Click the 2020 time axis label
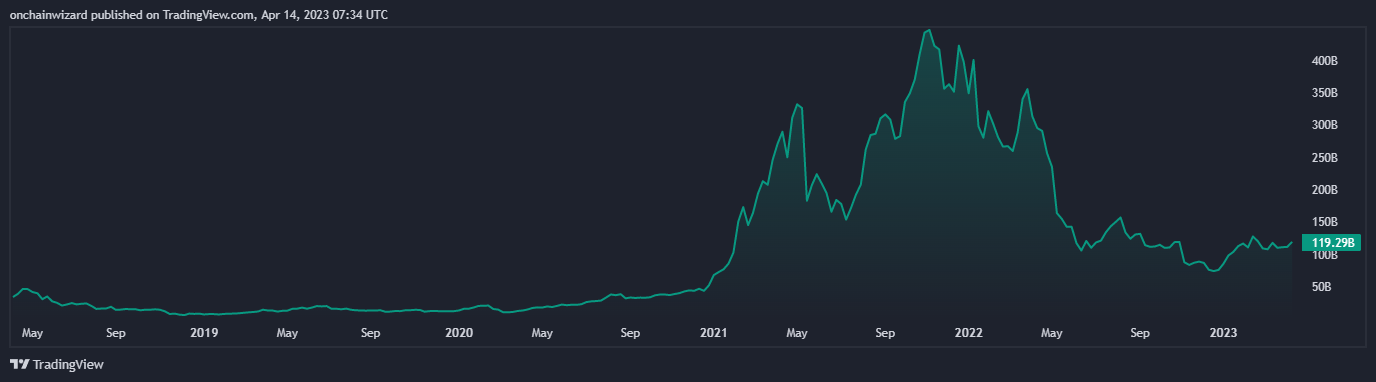Image resolution: width=1376 pixels, height=382 pixels. (x=459, y=332)
